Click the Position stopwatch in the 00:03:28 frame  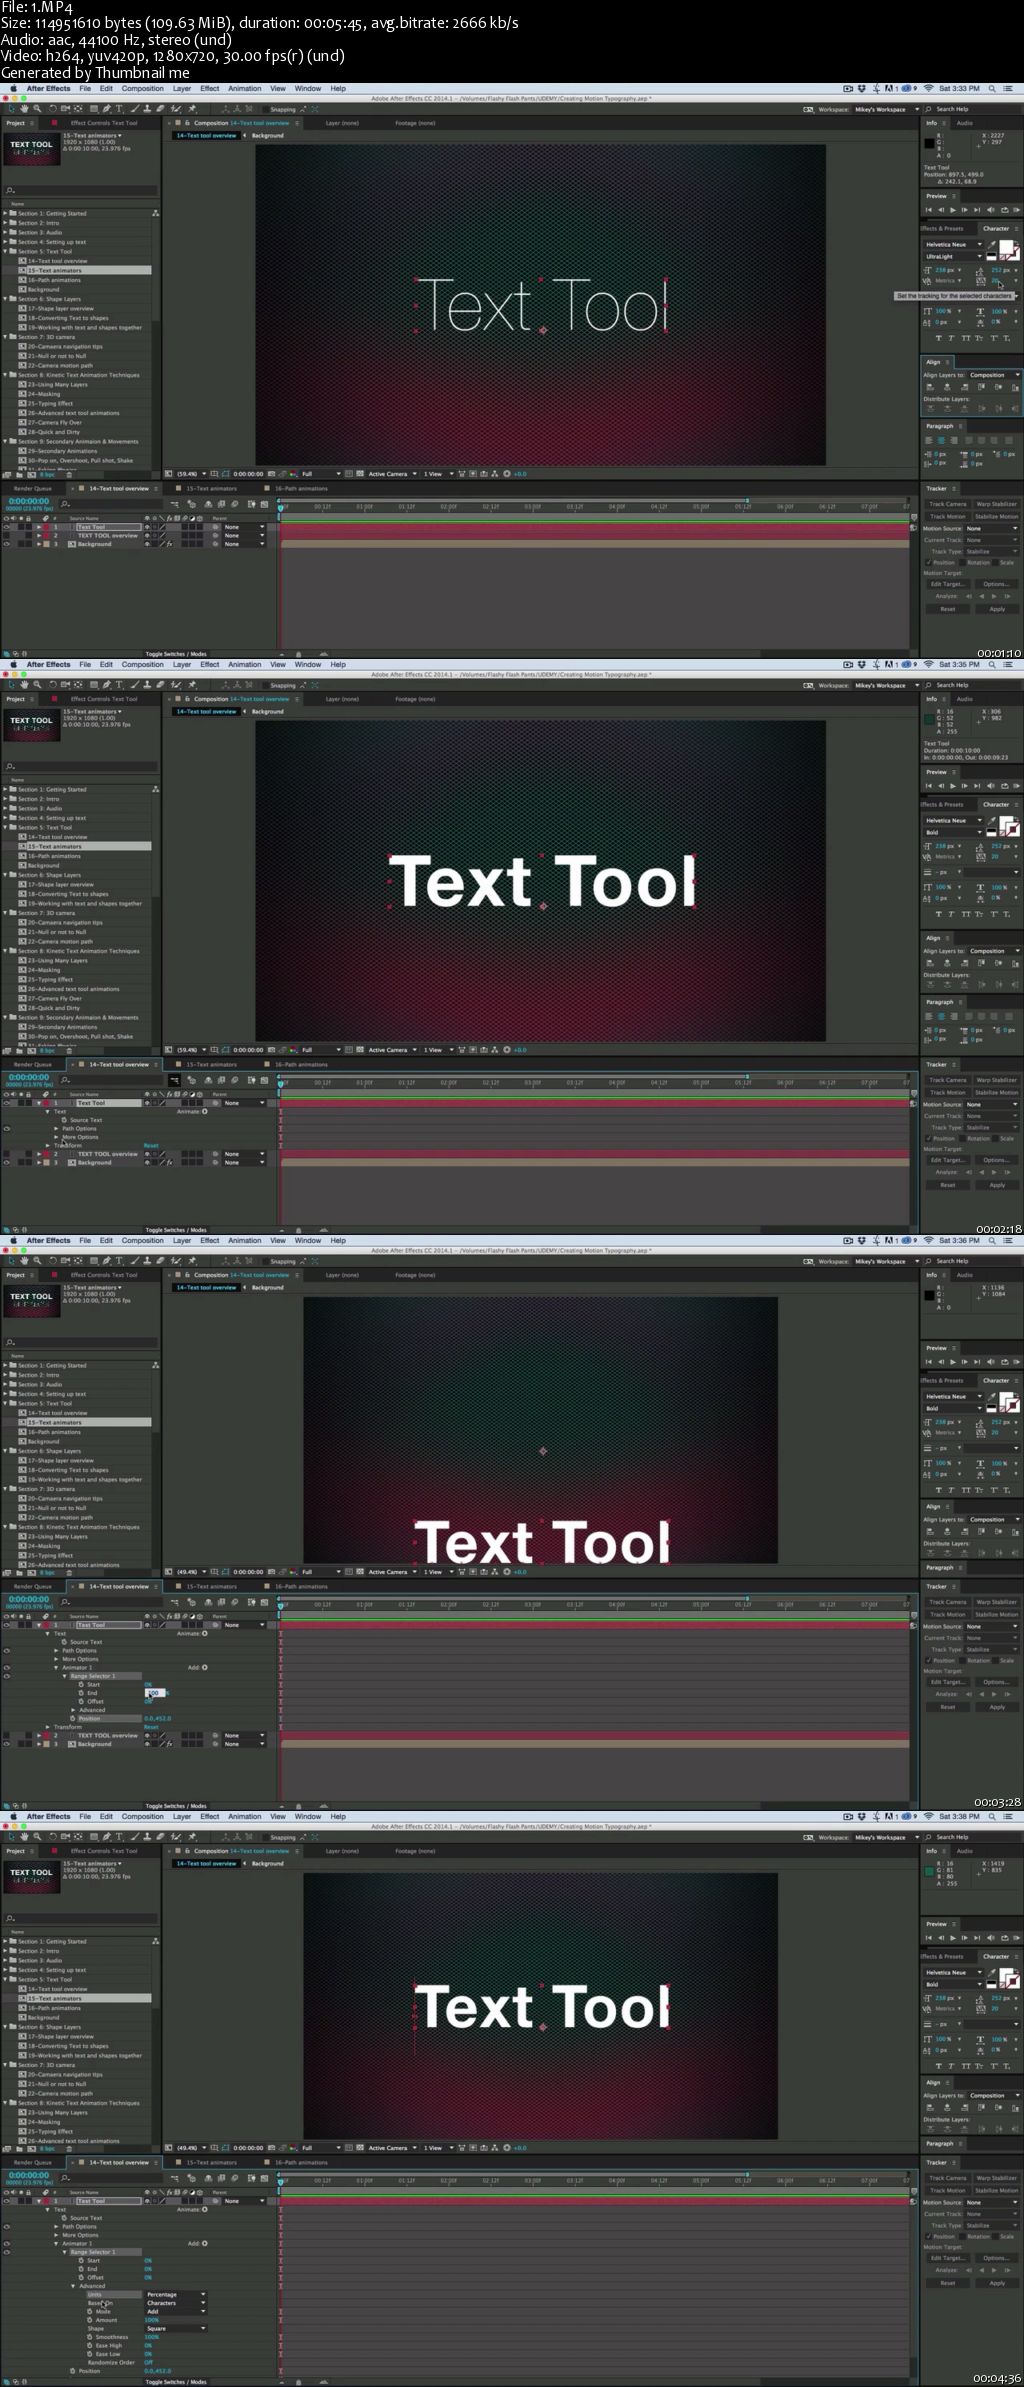click(x=73, y=1718)
